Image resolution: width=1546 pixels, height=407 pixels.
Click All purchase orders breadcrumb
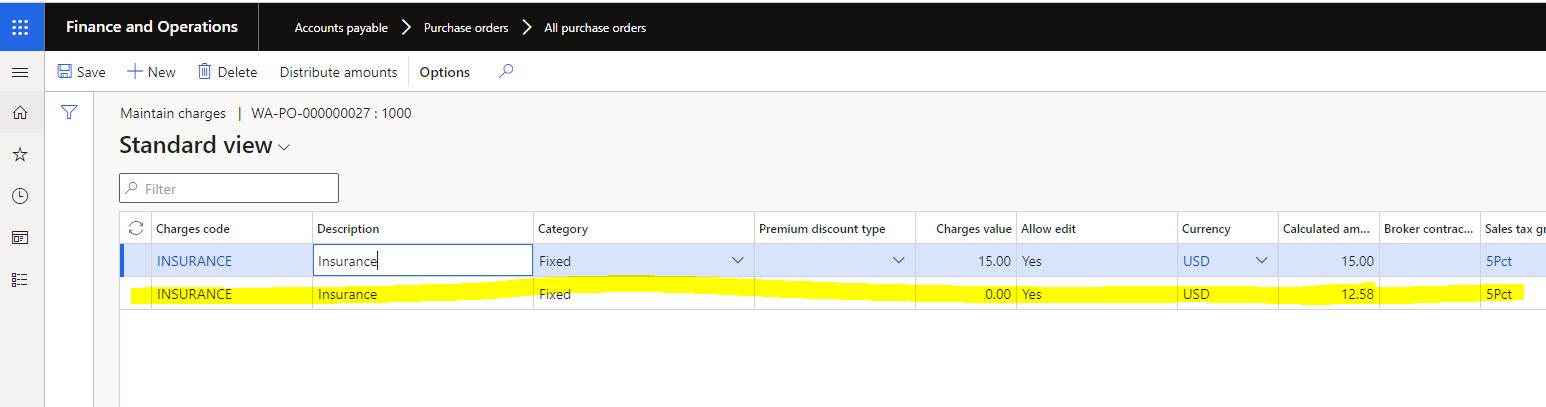pos(595,28)
